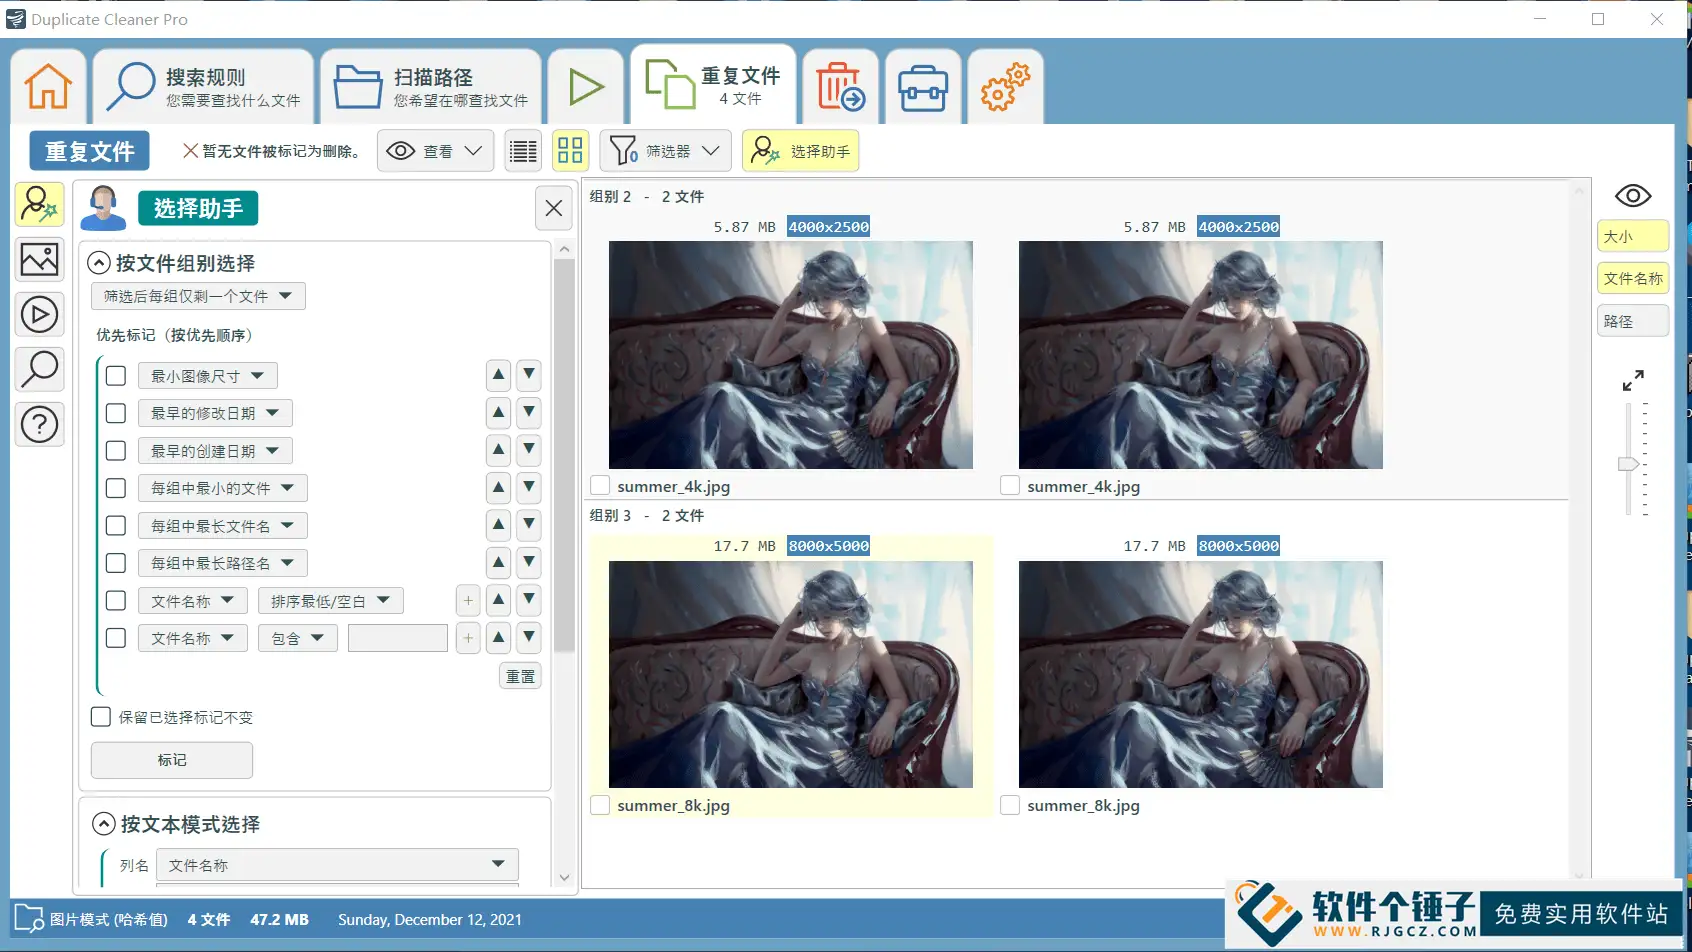This screenshot has height=952, width=1692.
Task: Open the 扫描路径 tab
Action: (431, 87)
